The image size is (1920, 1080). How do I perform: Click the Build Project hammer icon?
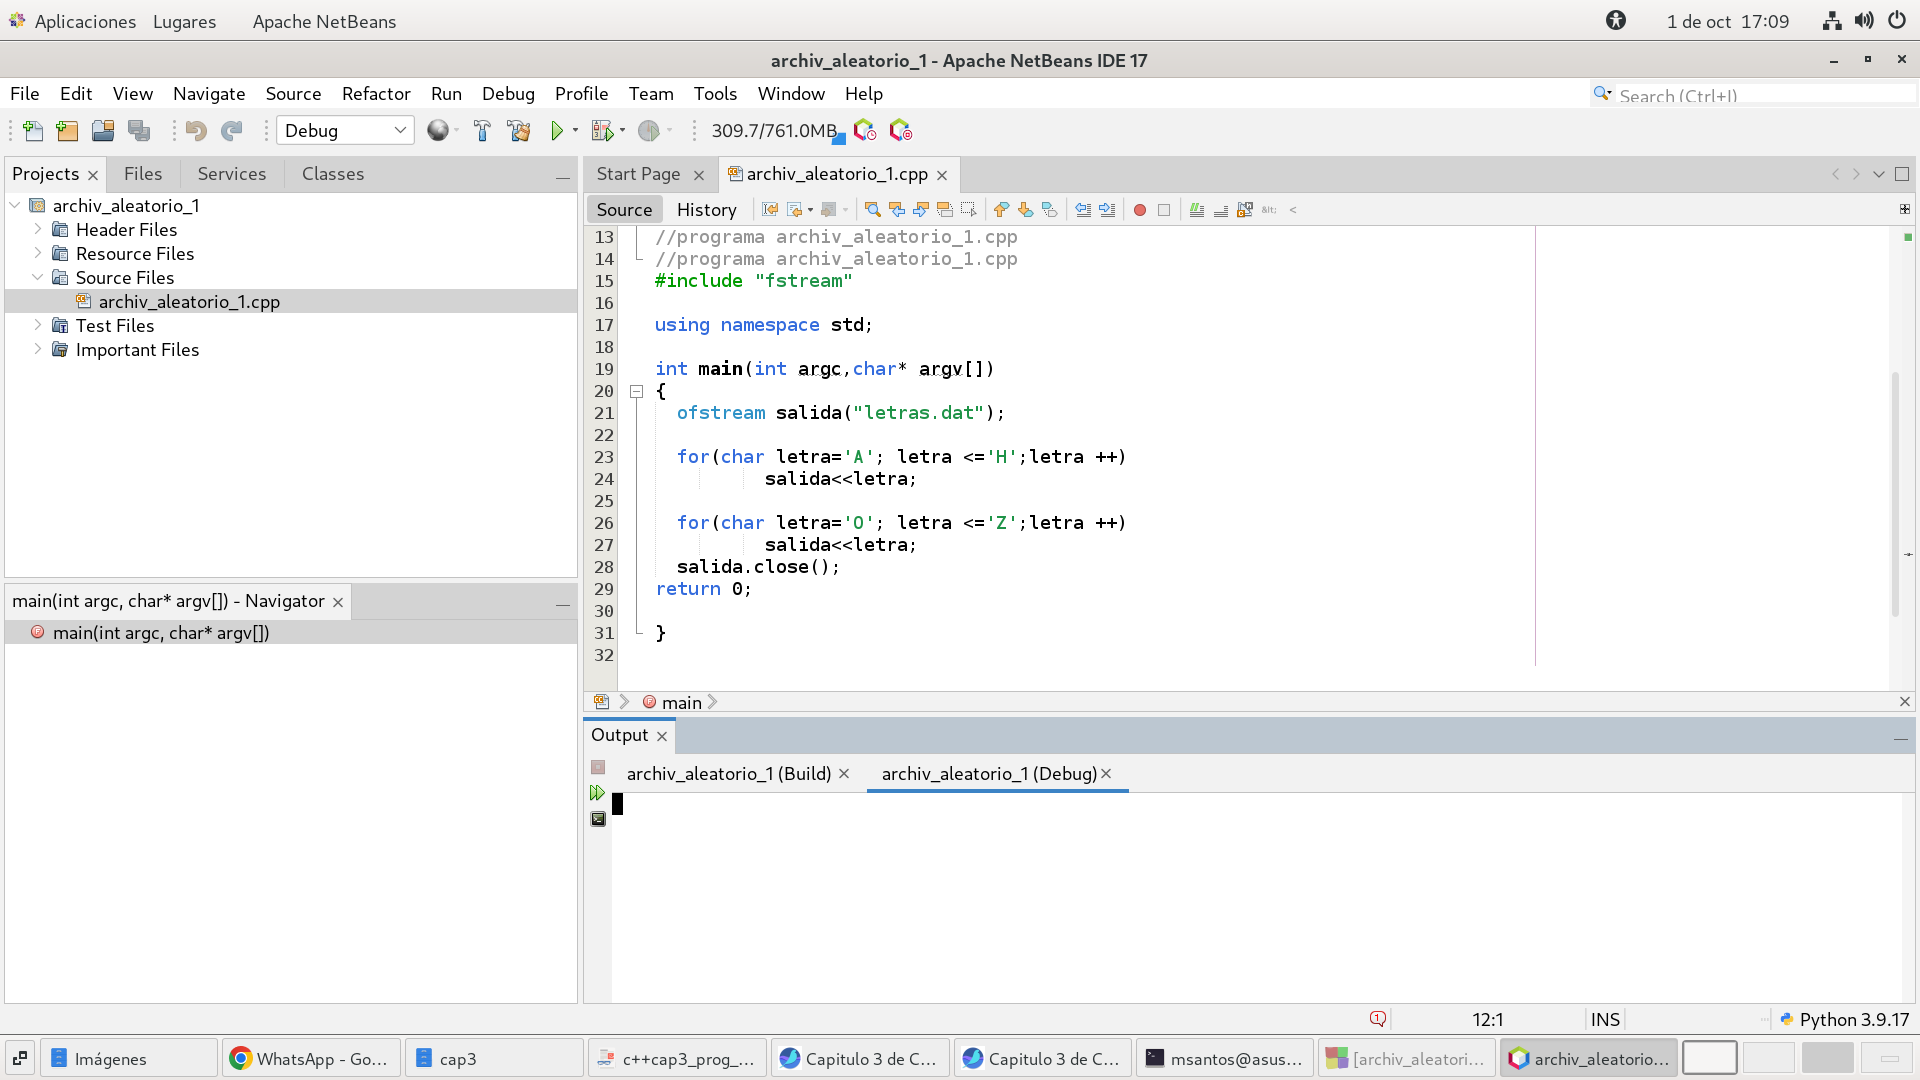click(x=482, y=131)
